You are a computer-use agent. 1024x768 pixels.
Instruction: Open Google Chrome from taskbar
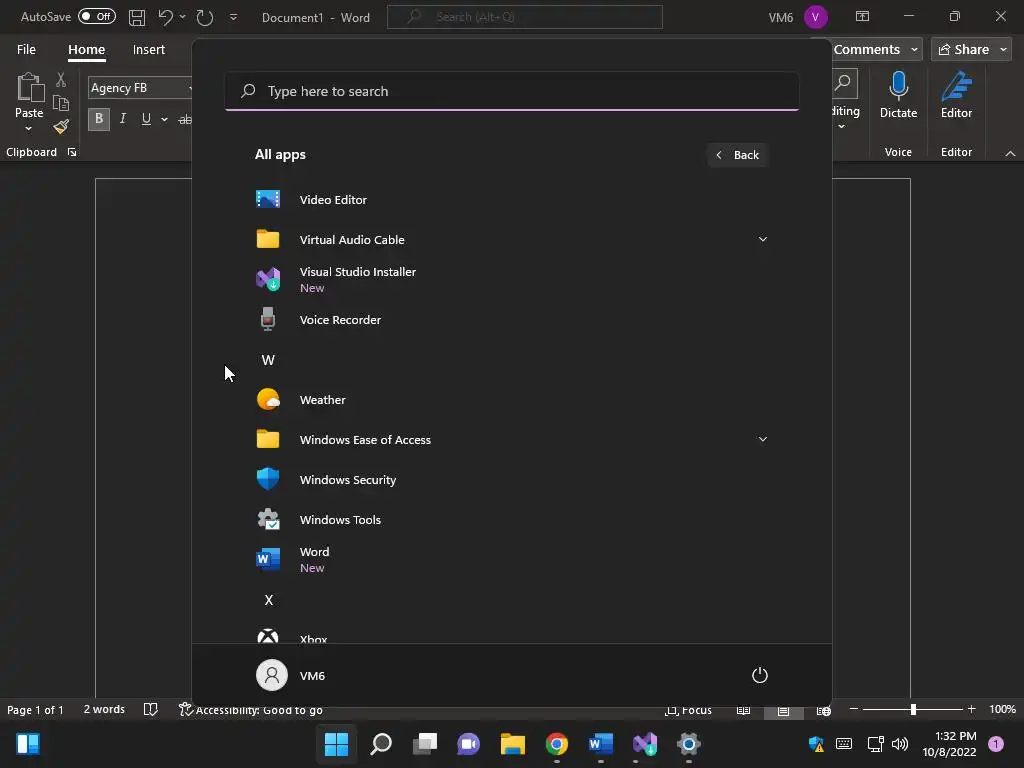click(556, 744)
